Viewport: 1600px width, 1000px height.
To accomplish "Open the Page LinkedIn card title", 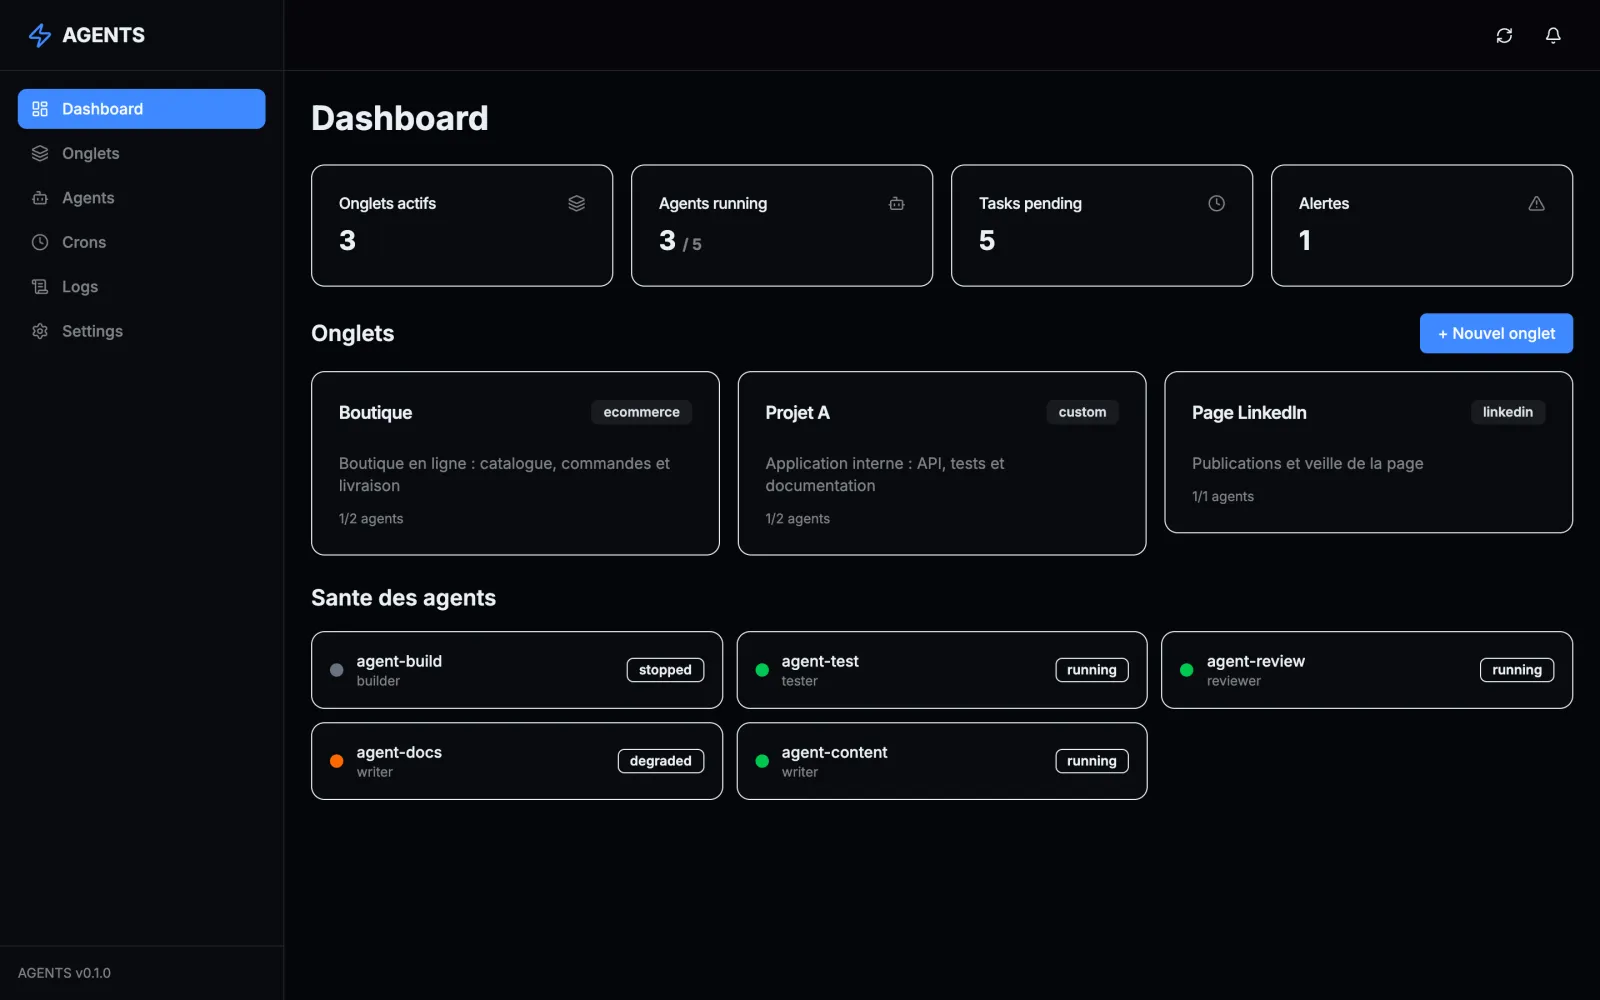I will click(x=1249, y=413).
